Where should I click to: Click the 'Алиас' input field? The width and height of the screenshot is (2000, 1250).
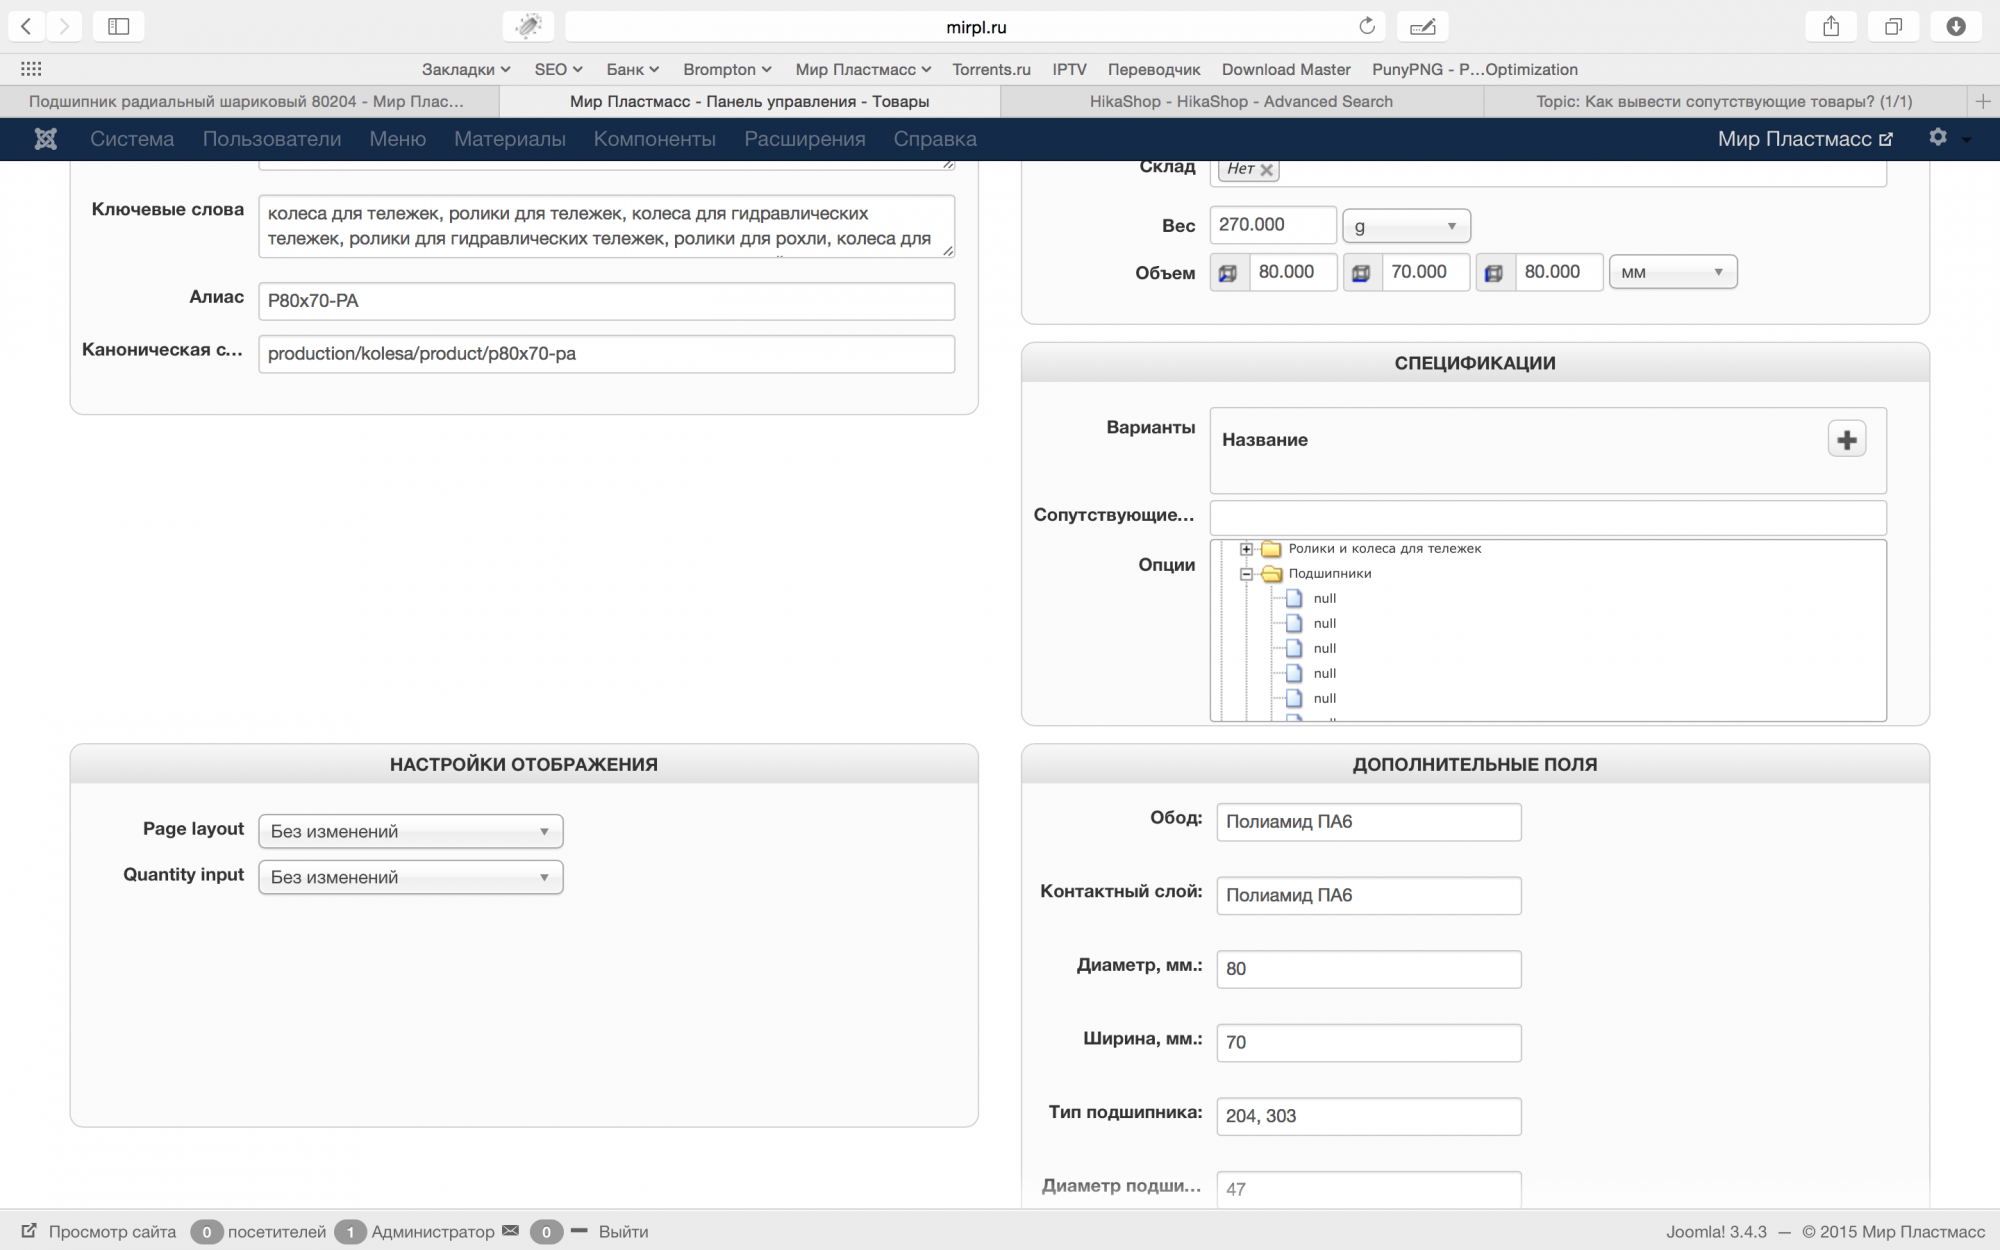[606, 301]
